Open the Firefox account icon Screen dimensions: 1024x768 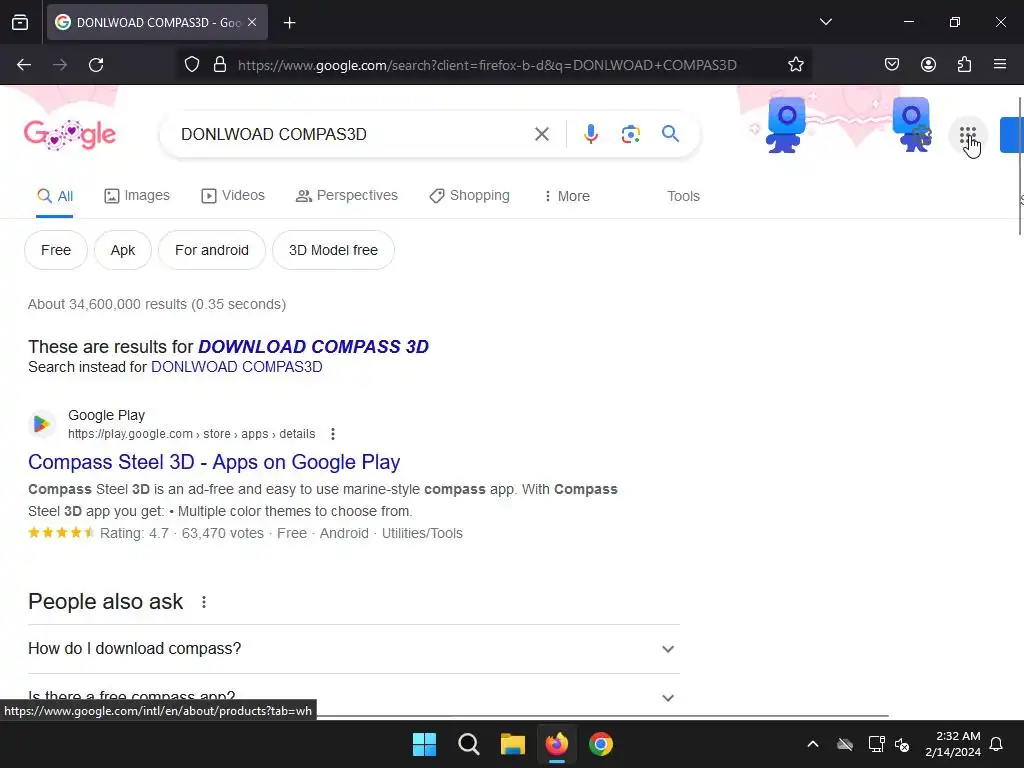pyautogui.click(x=928, y=65)
